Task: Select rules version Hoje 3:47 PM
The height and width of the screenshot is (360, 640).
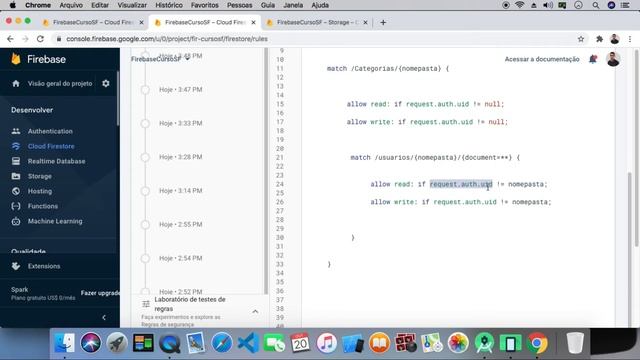Action: [180, 89]
